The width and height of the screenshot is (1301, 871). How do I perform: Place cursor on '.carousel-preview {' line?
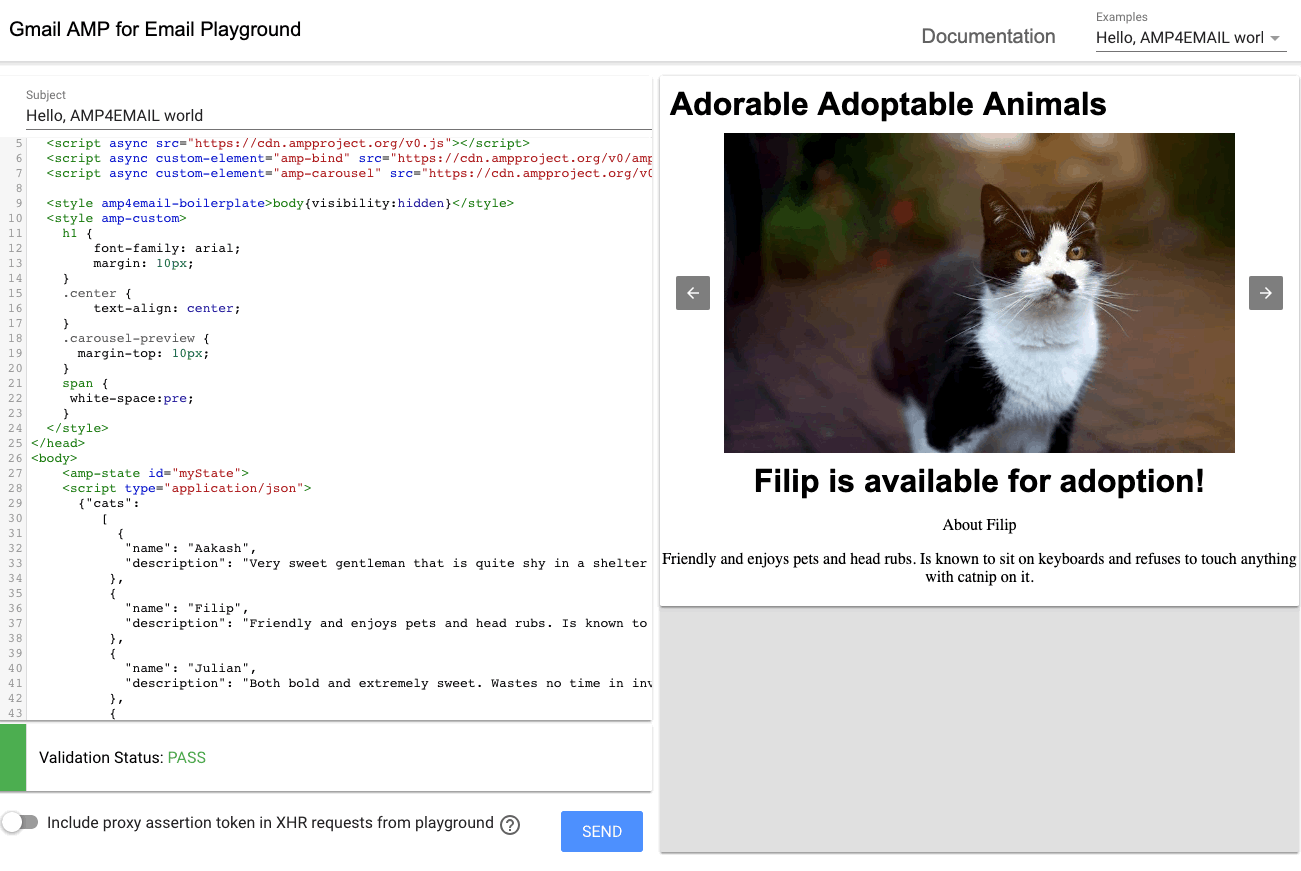coord(136,338)
